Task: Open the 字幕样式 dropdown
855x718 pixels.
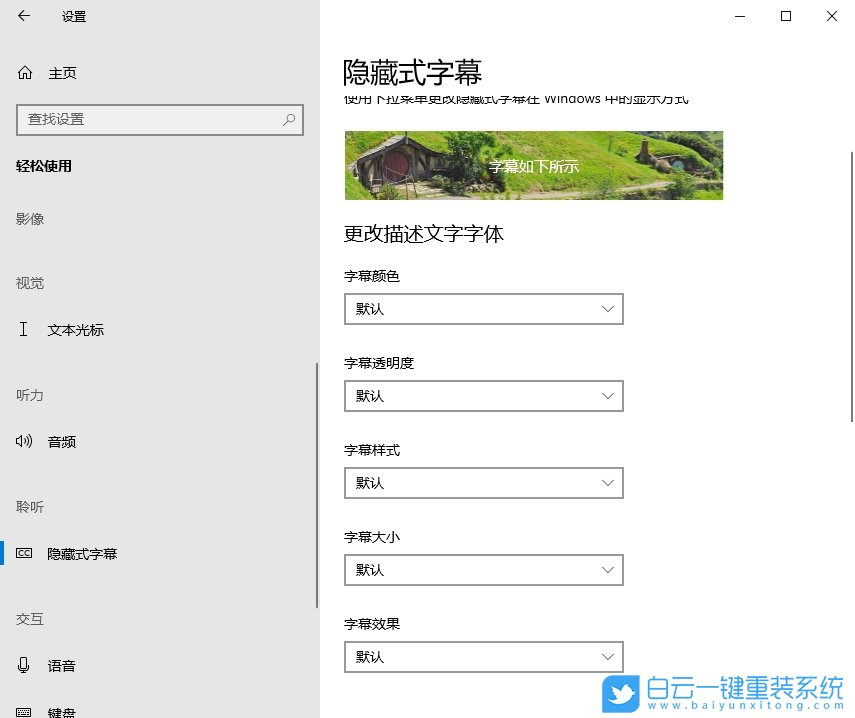Action: 483,483
